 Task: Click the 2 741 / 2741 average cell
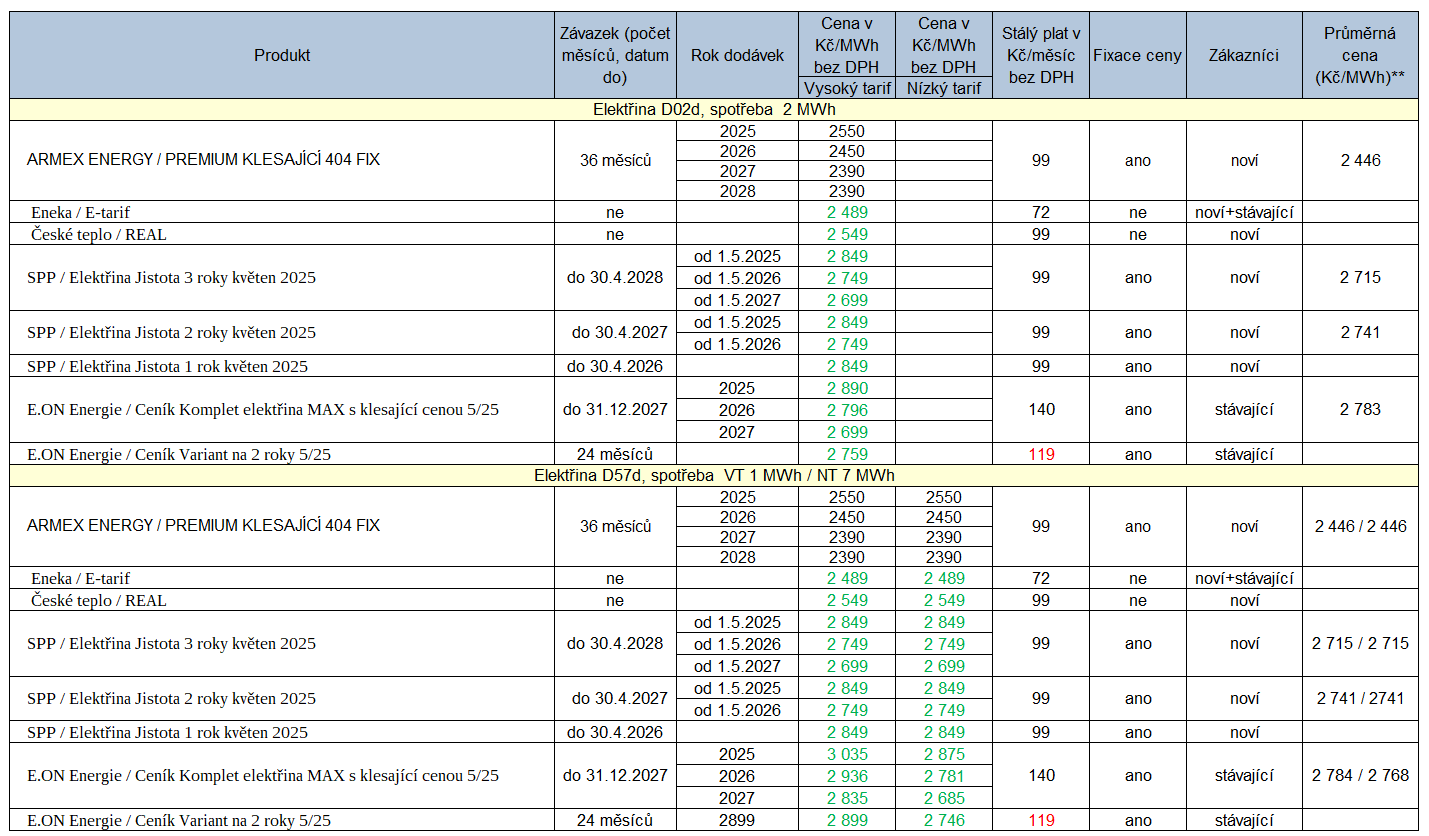point(1360,698)
